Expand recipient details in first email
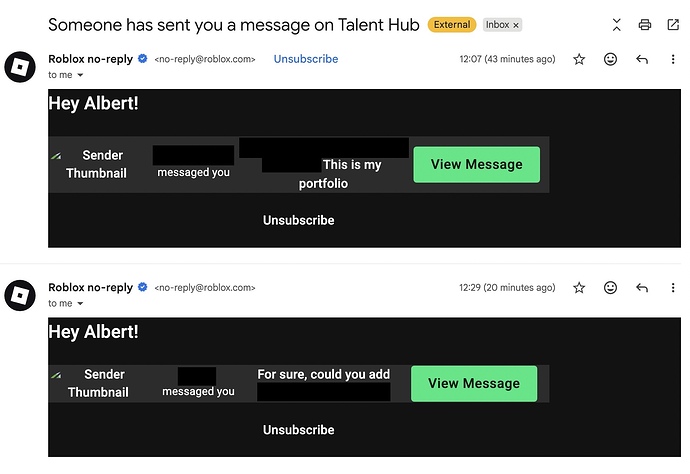This screenshot has height=474, width=690. pos(80,75)
